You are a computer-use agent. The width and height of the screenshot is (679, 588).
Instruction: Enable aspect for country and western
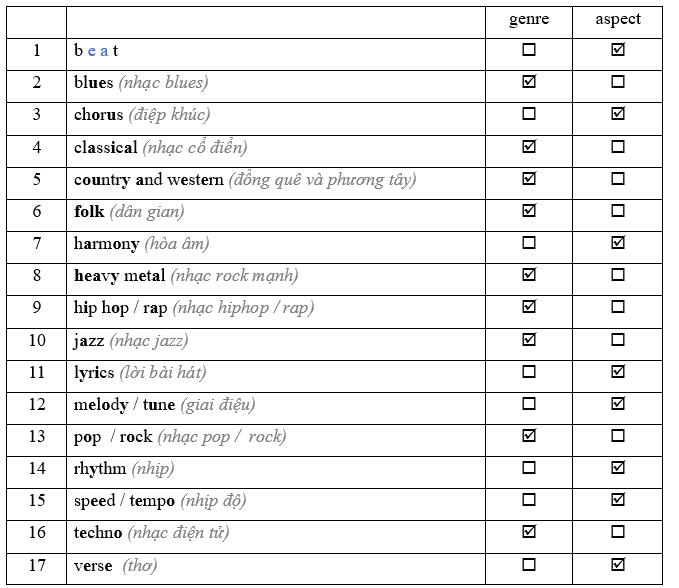coord(618,179)
